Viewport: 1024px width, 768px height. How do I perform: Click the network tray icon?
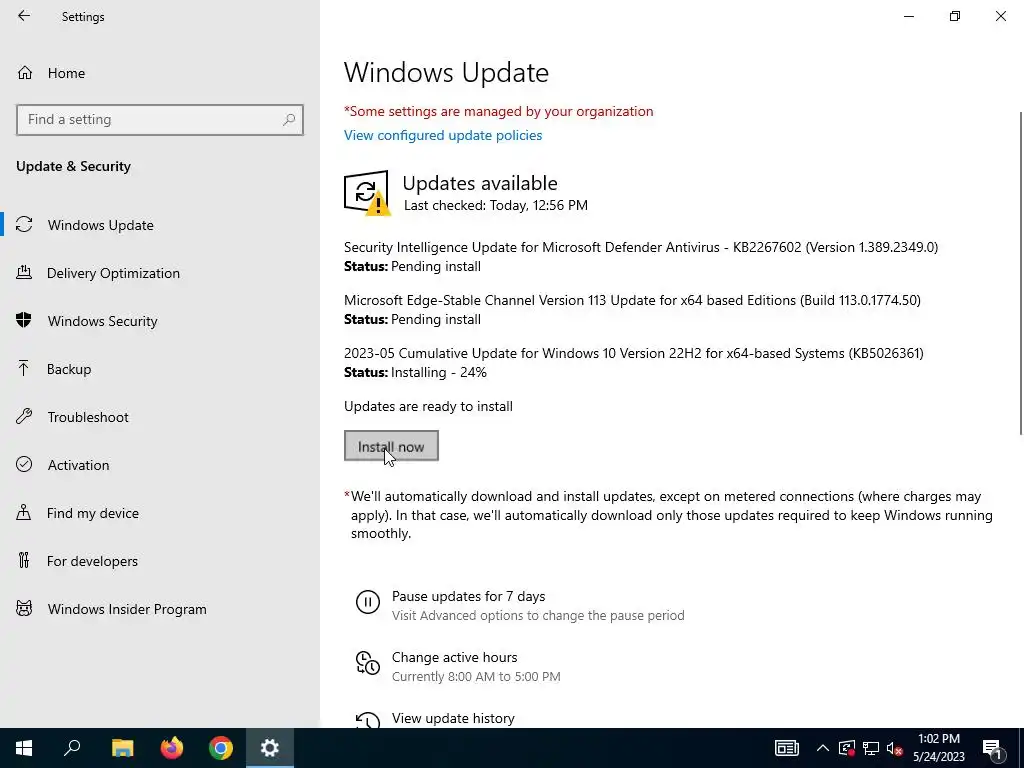click(x=871, y=748)
